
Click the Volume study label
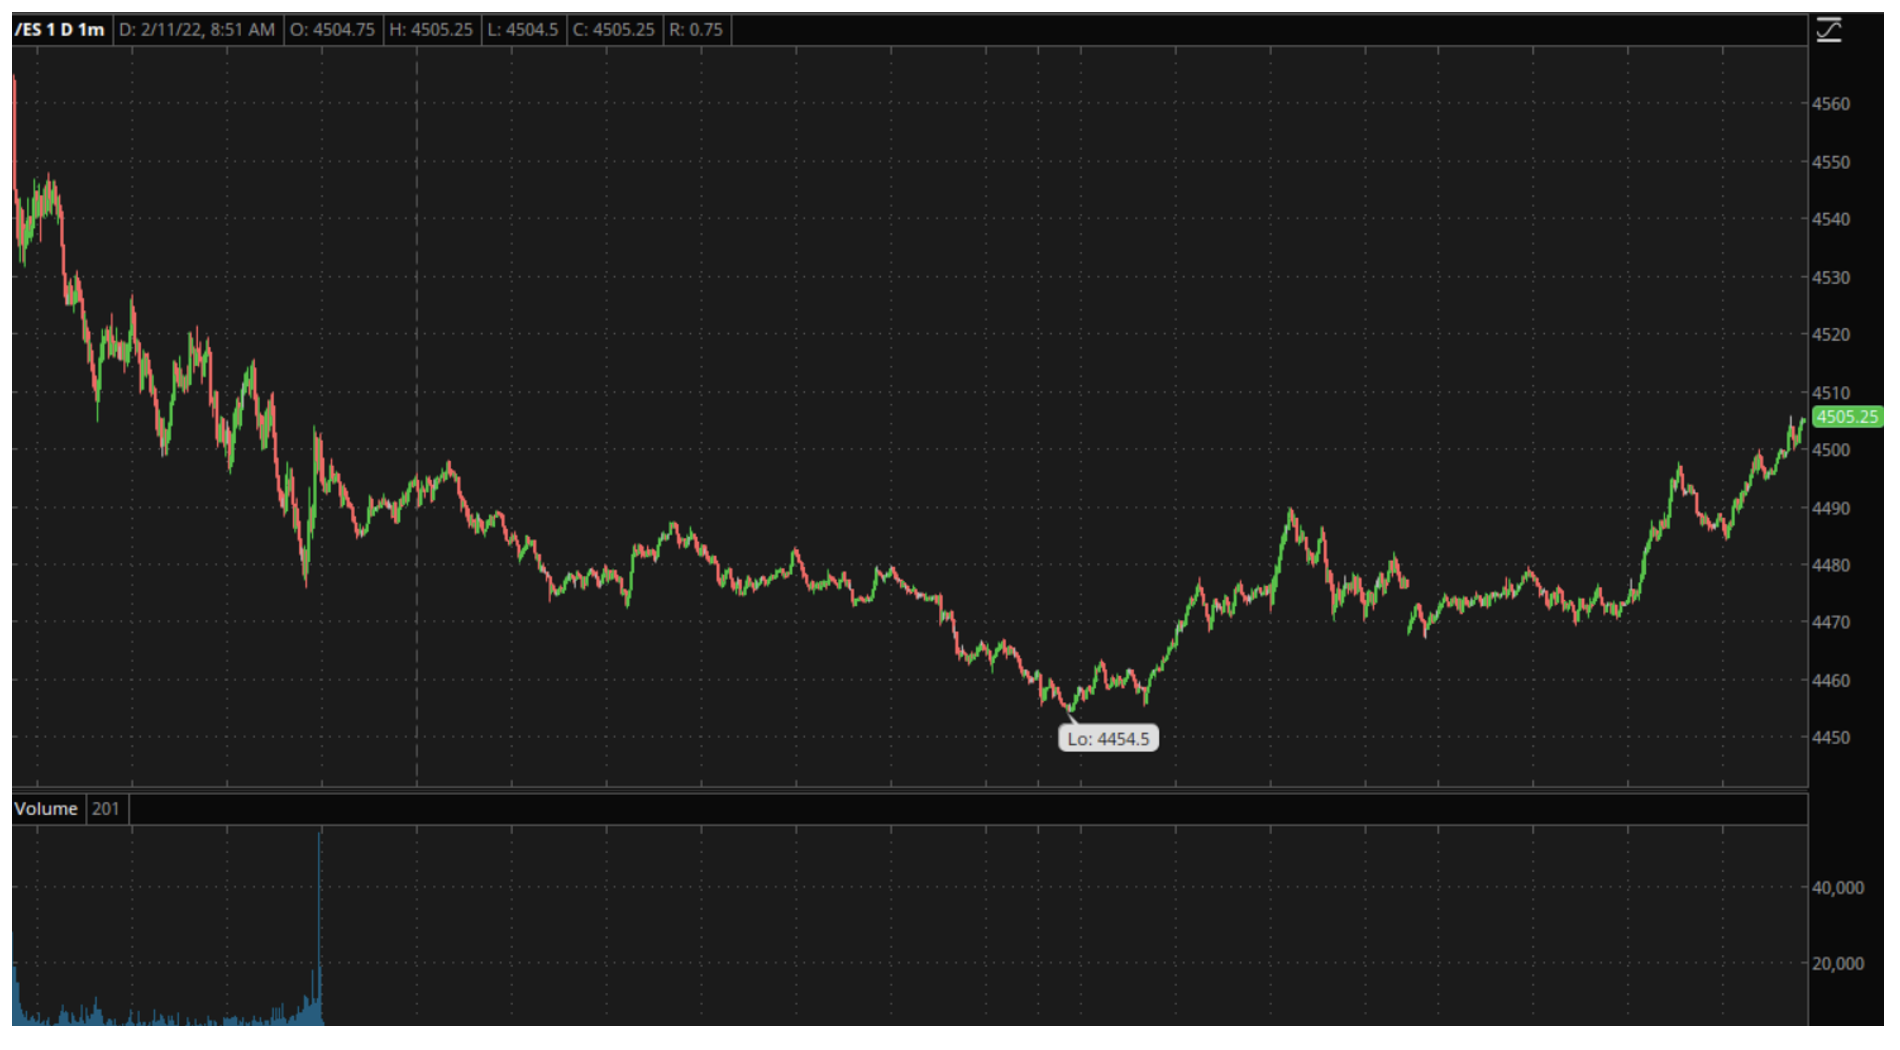46,809
